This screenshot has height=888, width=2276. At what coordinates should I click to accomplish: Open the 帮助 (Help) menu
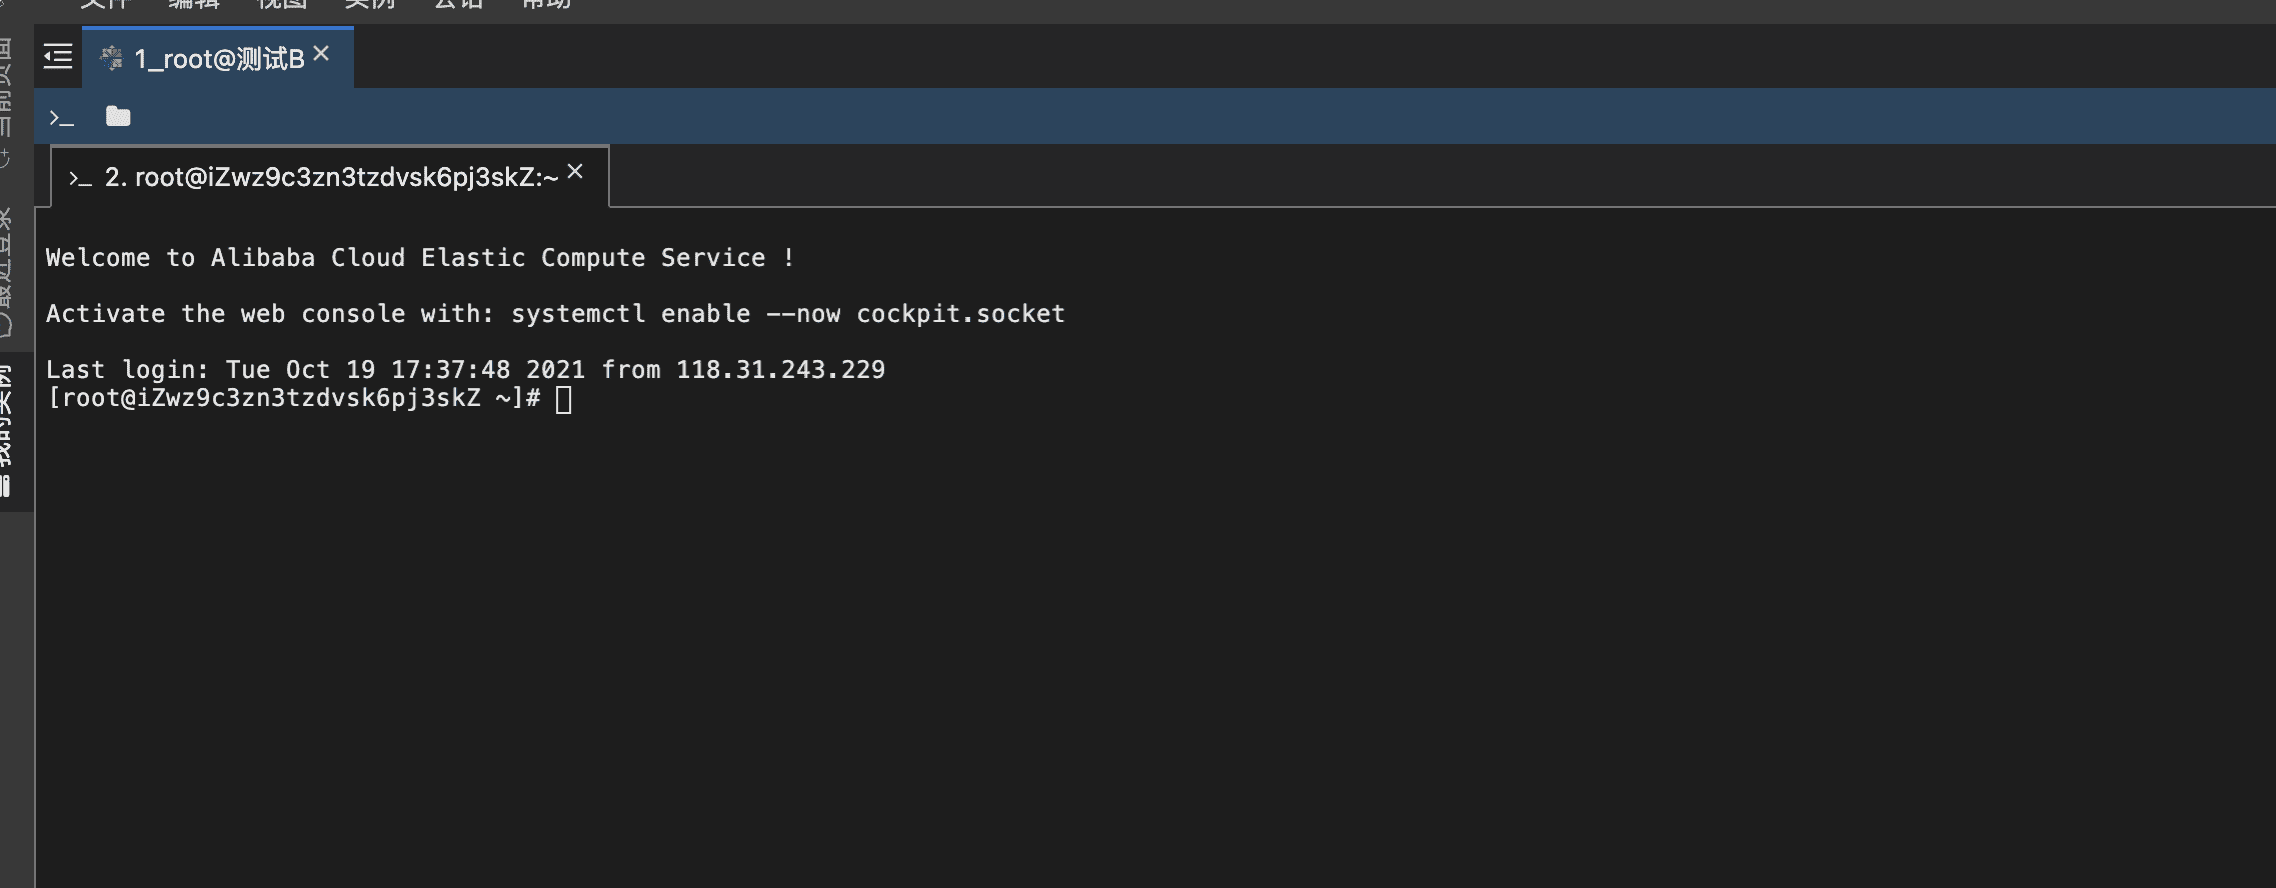point(546,4)
